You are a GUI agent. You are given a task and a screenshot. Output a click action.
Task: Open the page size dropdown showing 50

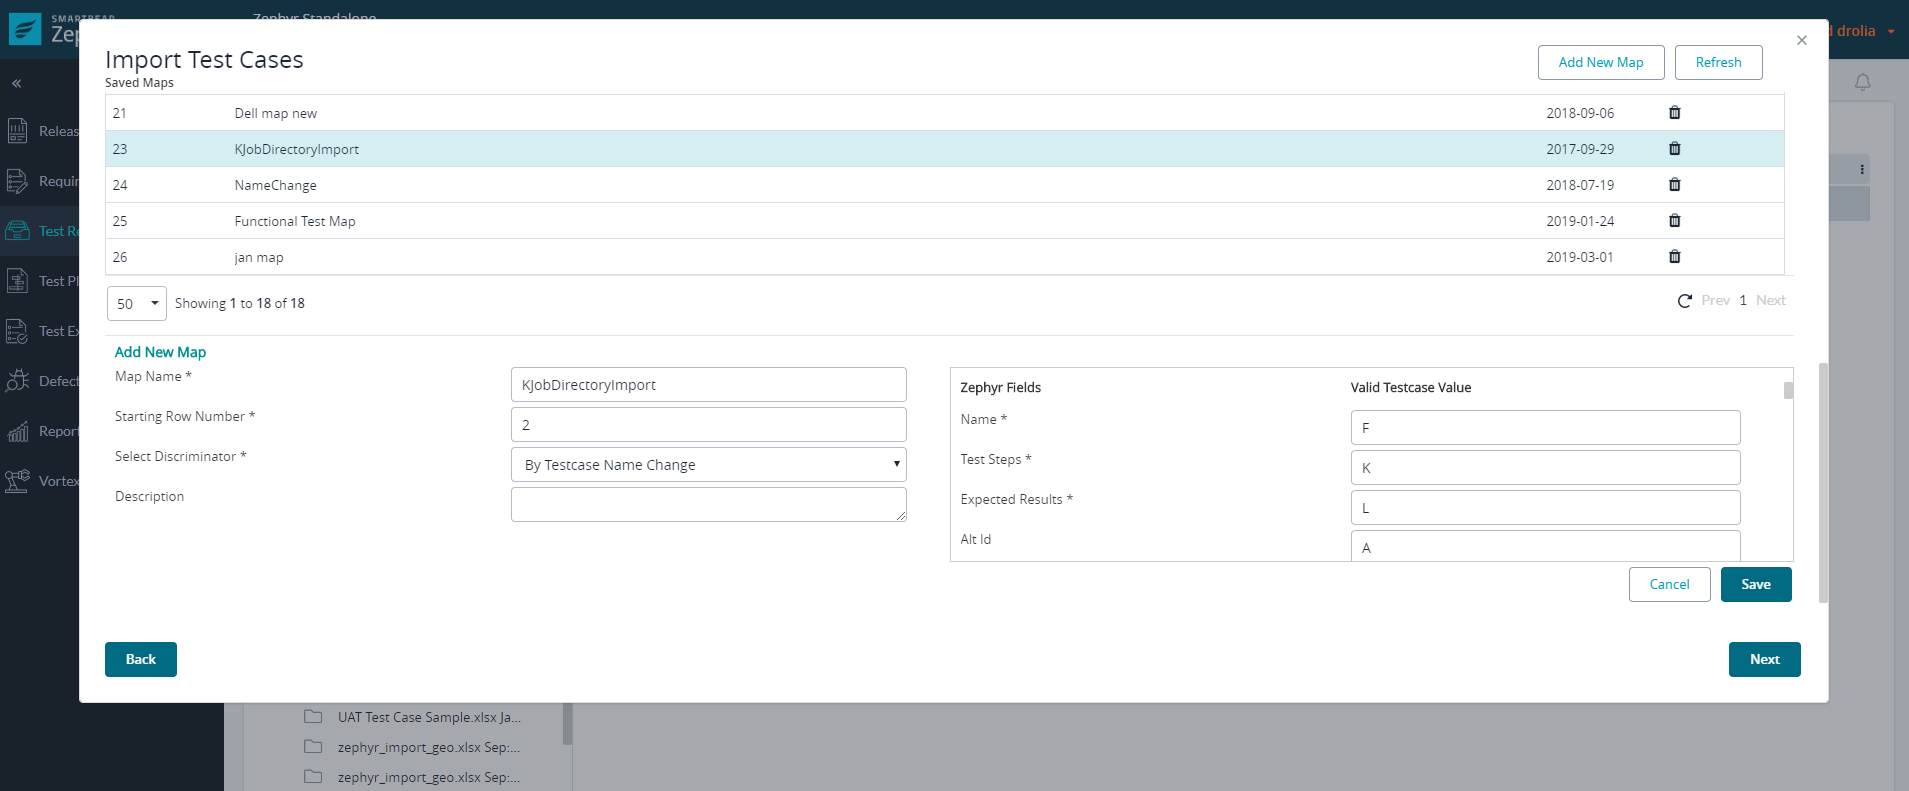coord(137,304)
